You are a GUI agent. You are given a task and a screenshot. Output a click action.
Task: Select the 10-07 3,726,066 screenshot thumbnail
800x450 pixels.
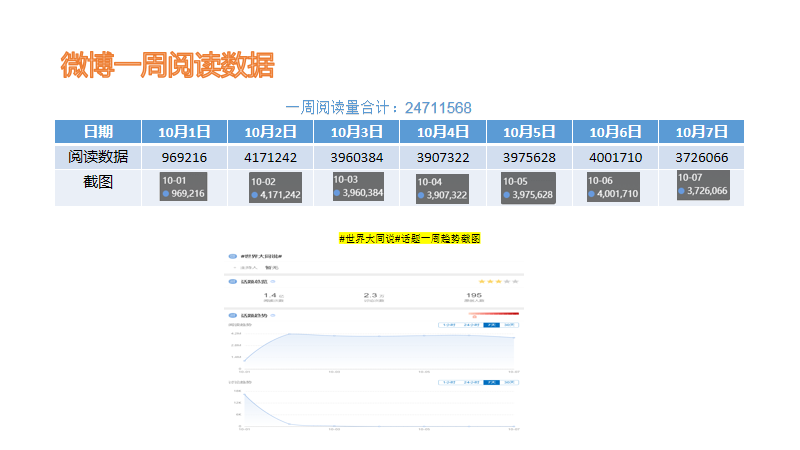point(703,185)
